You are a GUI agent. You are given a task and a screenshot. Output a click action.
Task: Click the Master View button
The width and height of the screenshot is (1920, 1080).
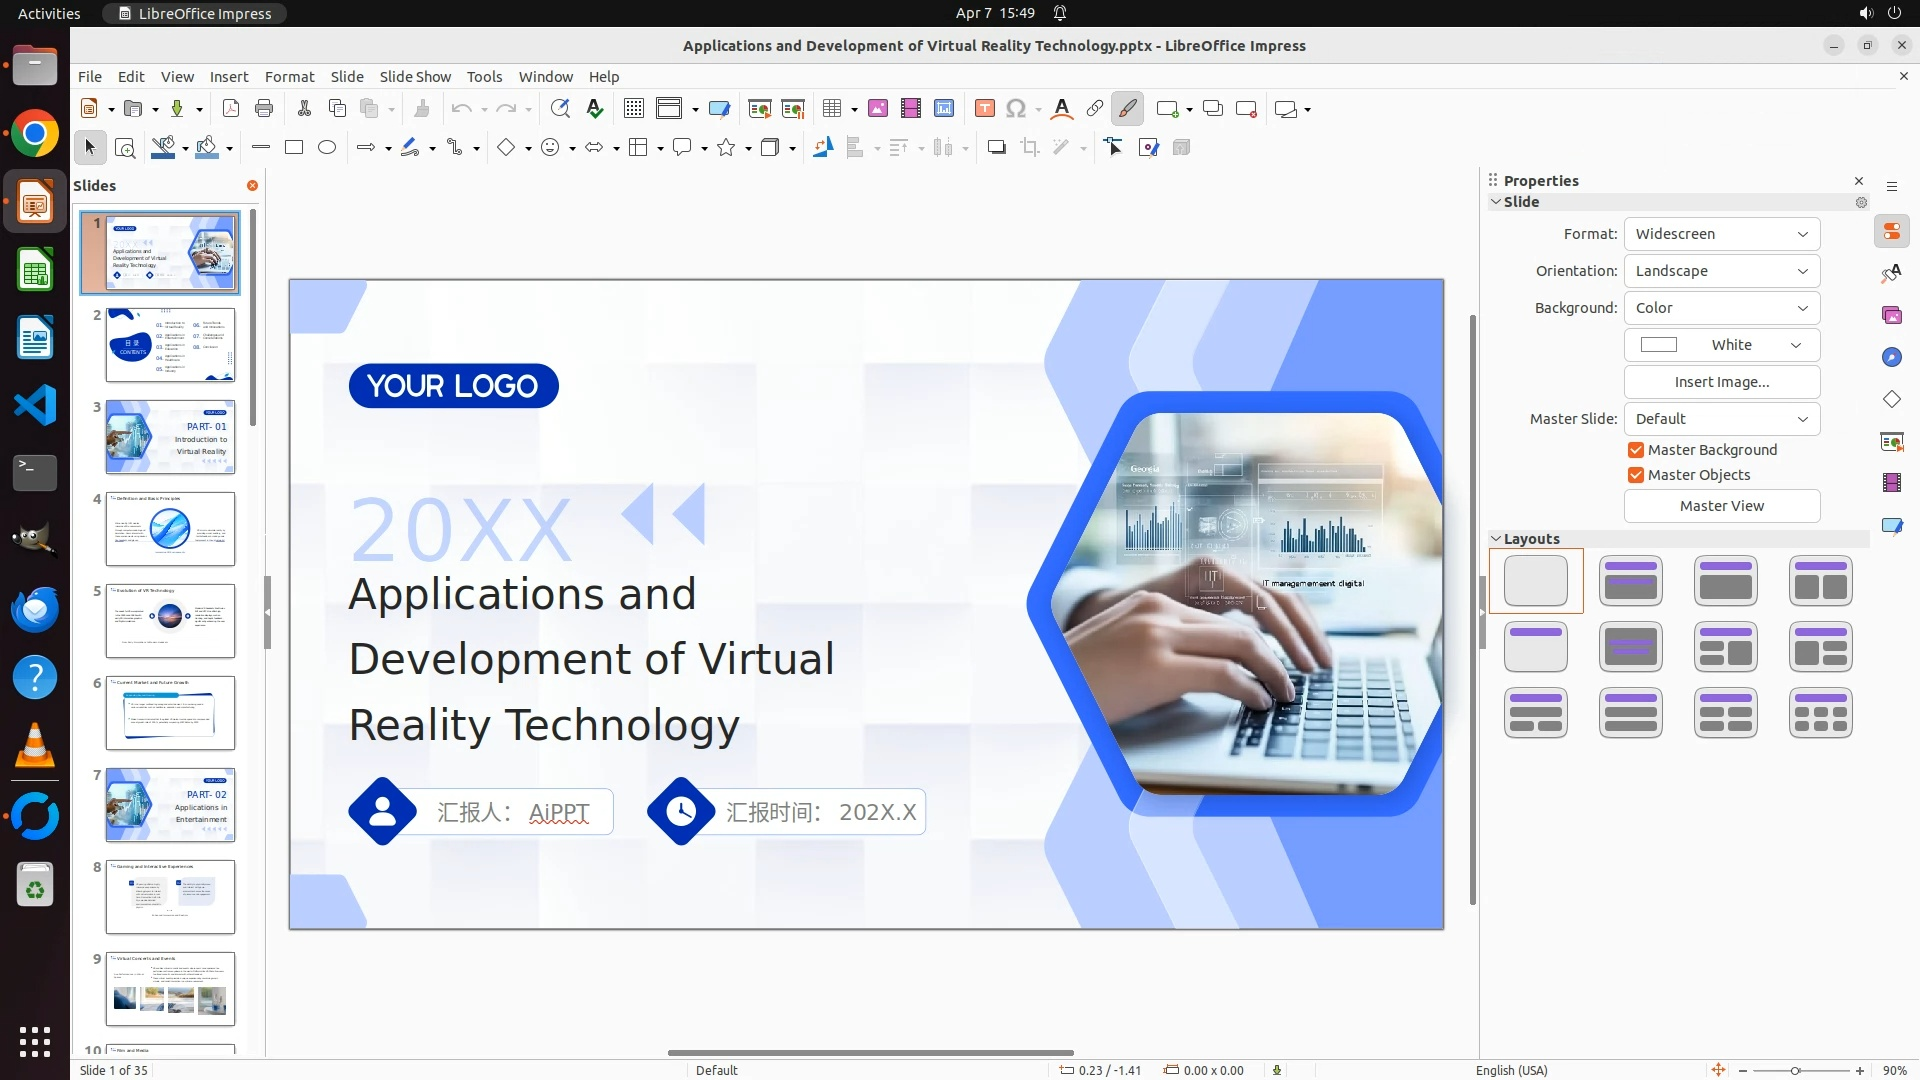(1721, 506)
